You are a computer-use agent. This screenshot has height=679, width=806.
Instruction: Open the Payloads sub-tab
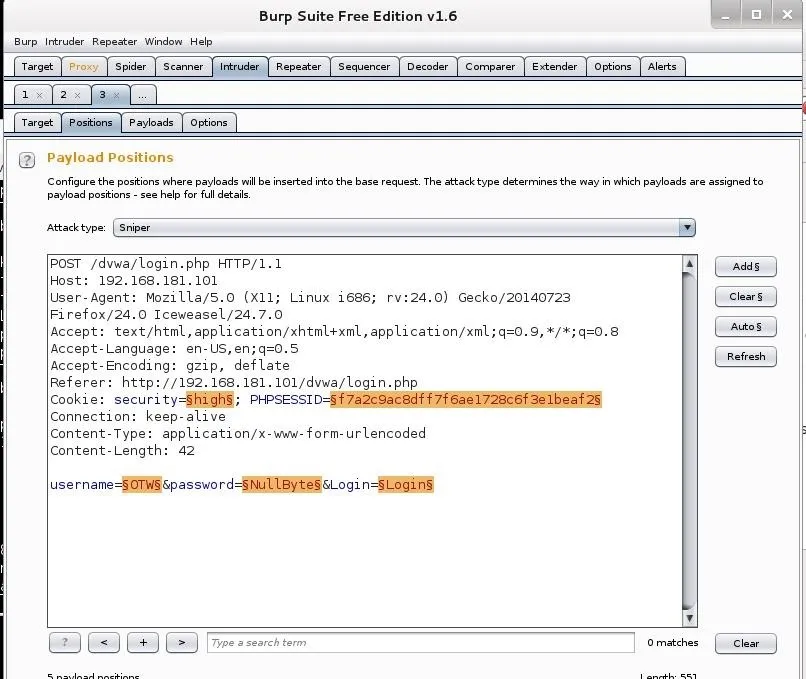(151, 122)
